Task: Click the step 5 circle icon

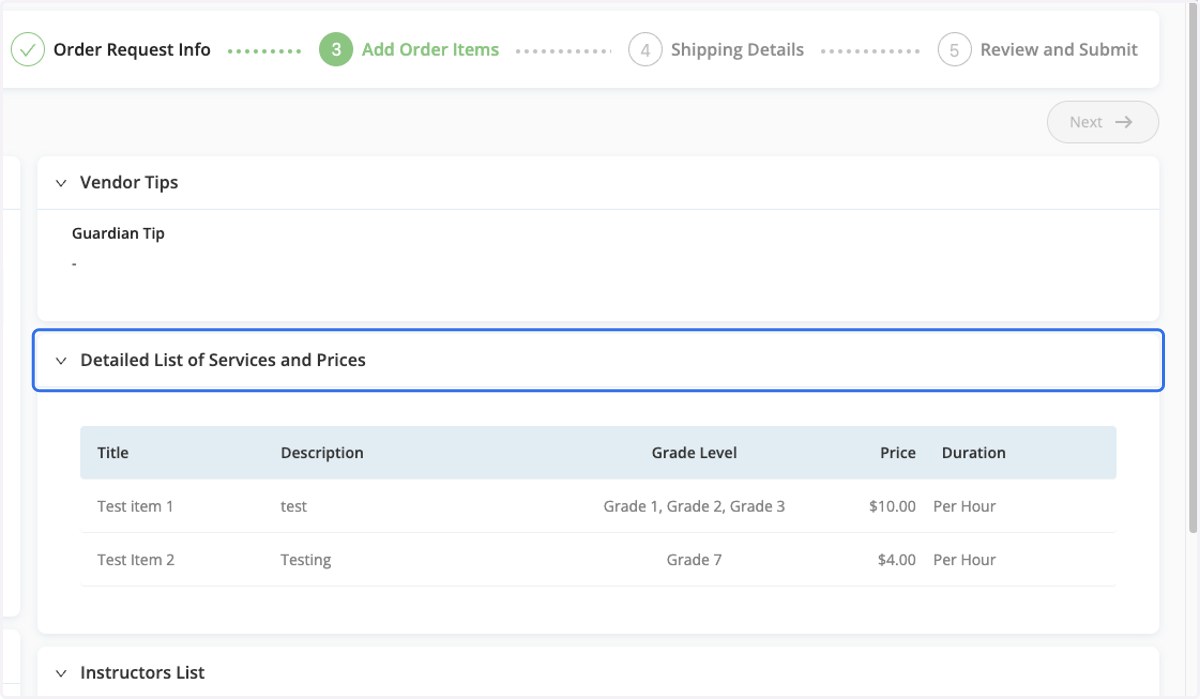Action: tap(954, 50)
